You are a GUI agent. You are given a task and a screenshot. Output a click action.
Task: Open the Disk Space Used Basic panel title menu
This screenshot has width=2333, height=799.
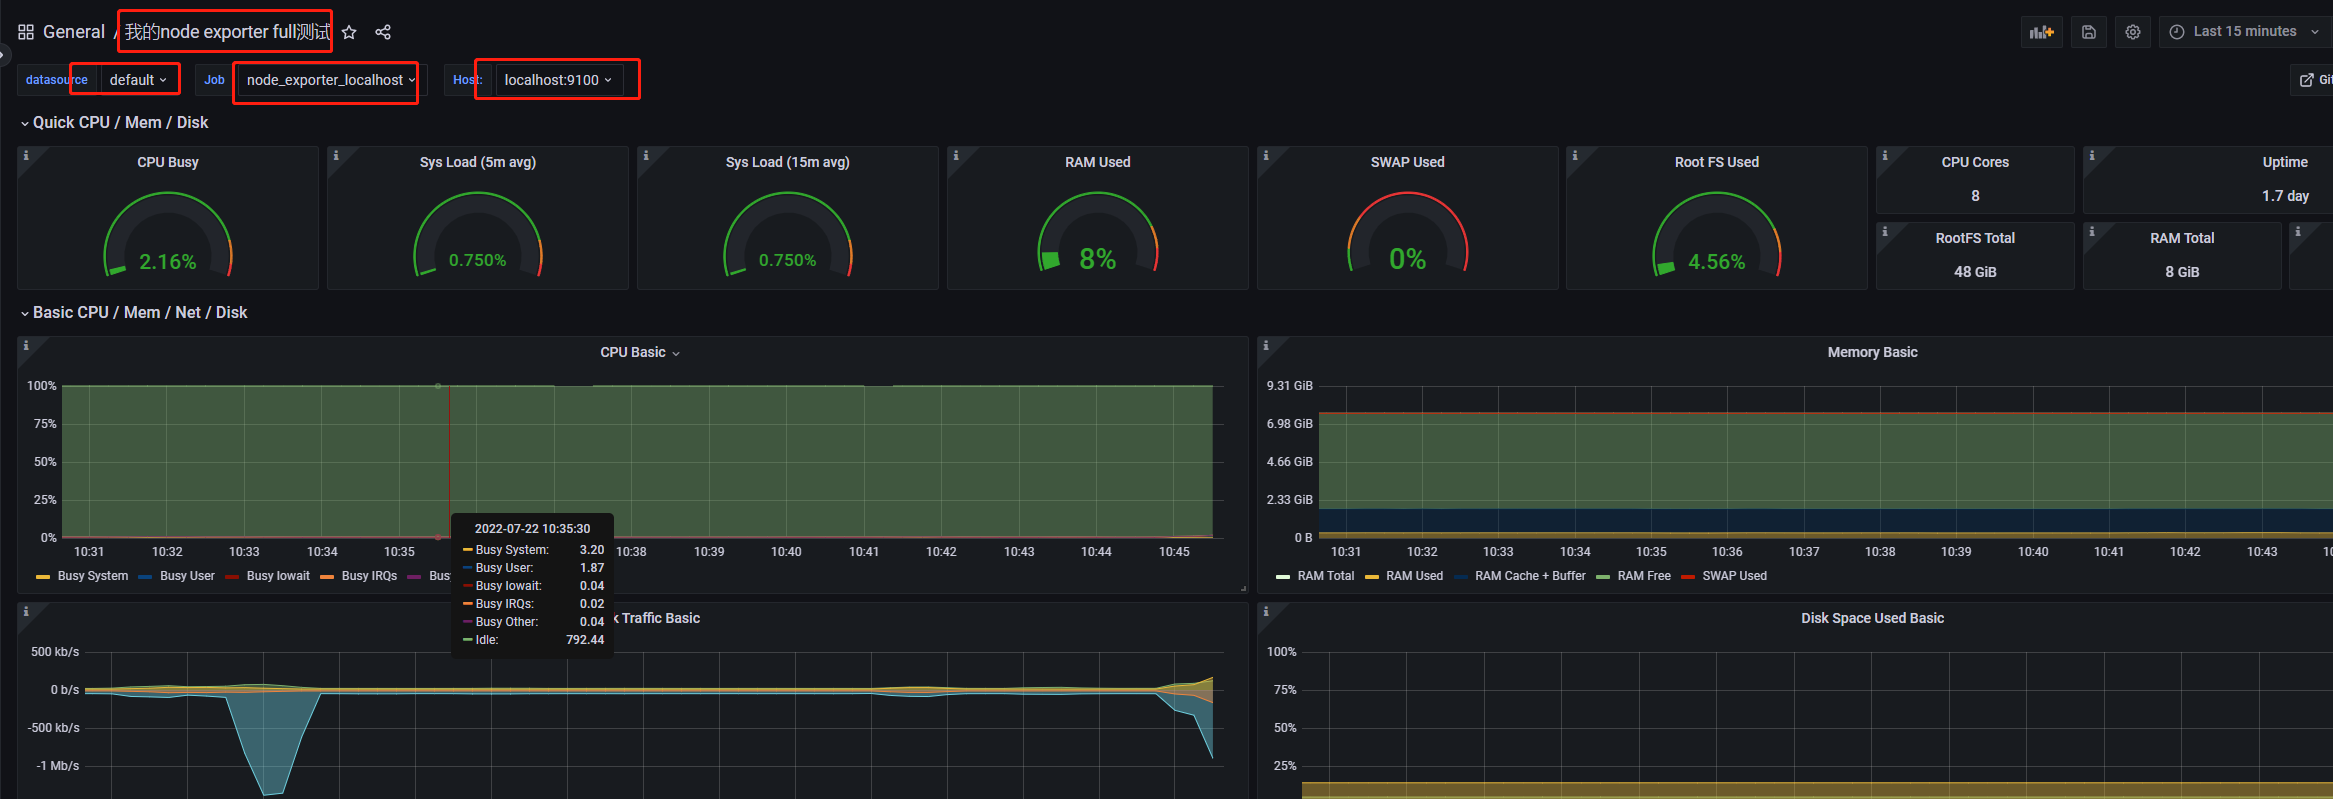click(1872, 618)
